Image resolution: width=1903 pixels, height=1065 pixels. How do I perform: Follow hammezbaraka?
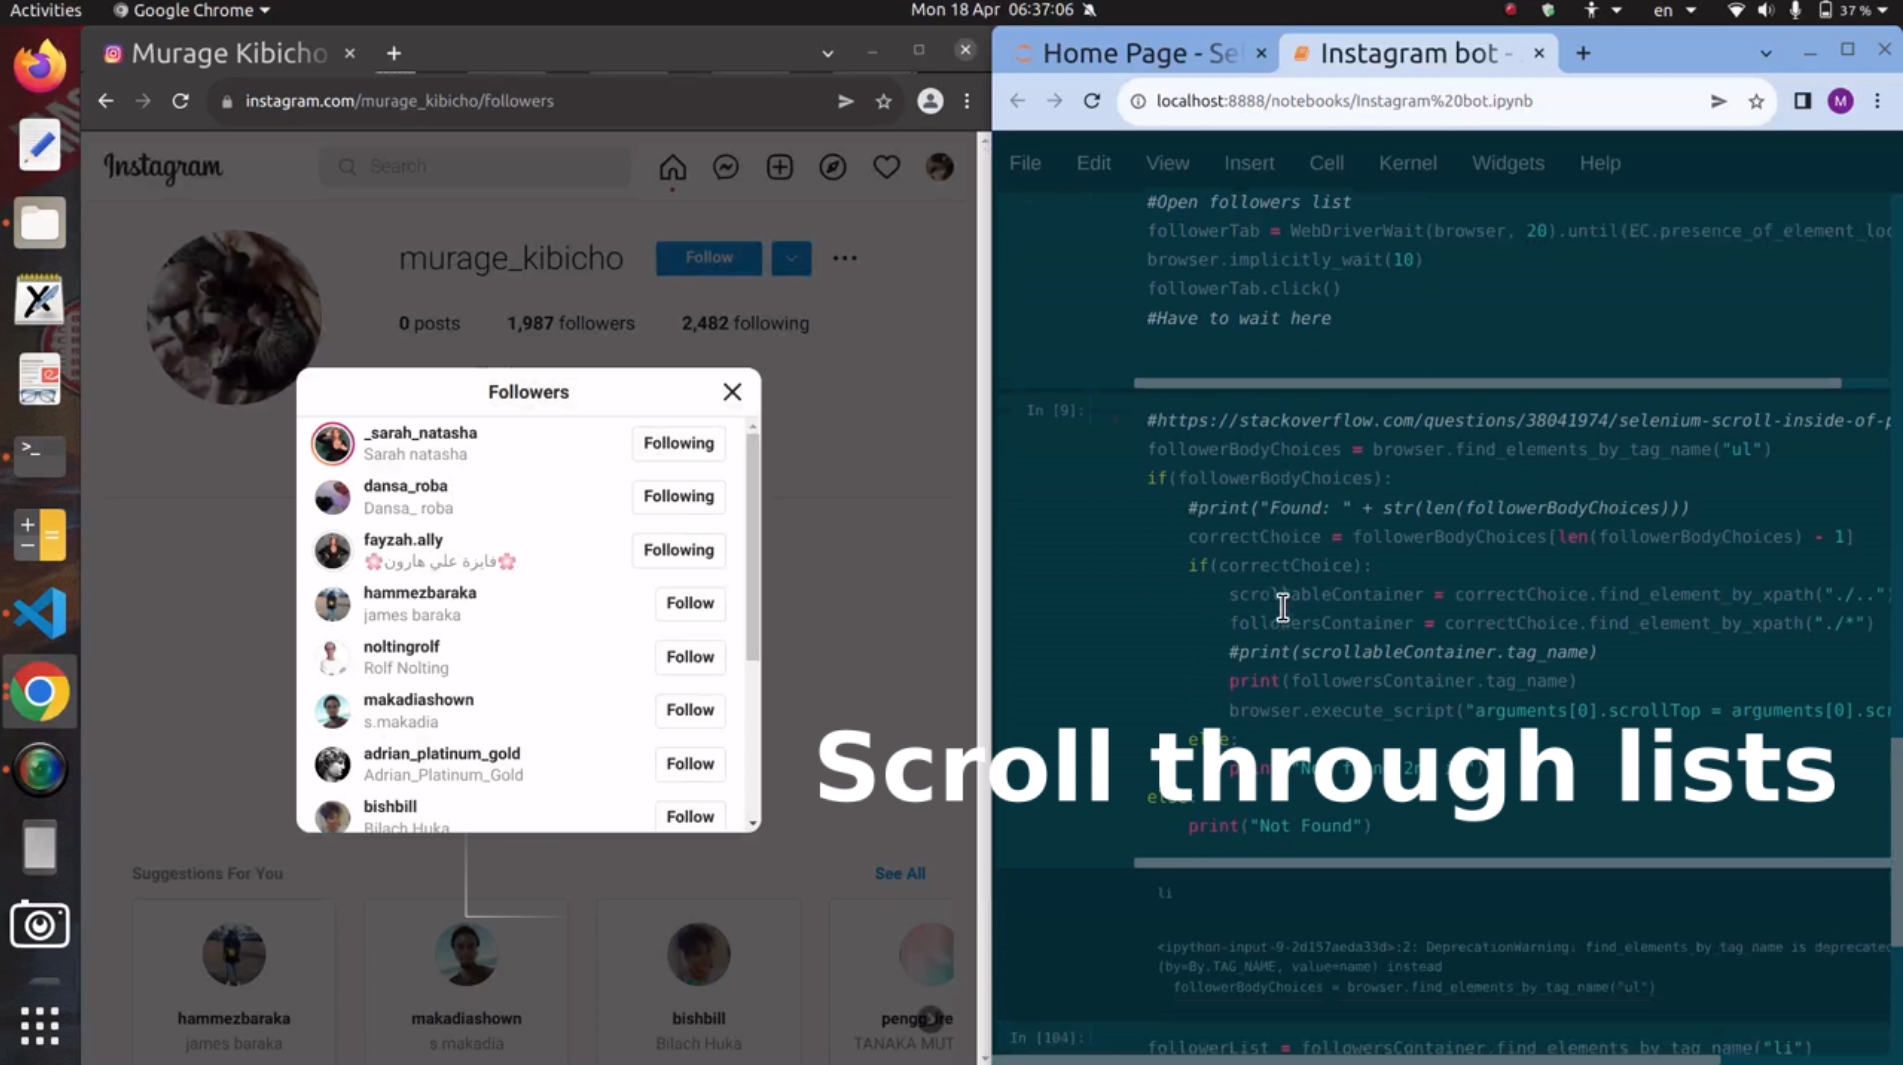[690, 603]
